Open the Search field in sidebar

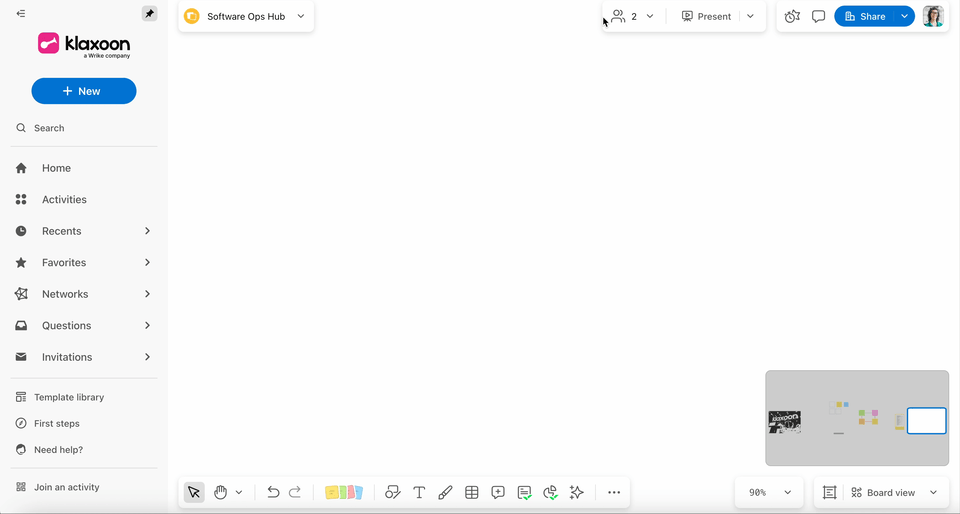click(84, 128)
